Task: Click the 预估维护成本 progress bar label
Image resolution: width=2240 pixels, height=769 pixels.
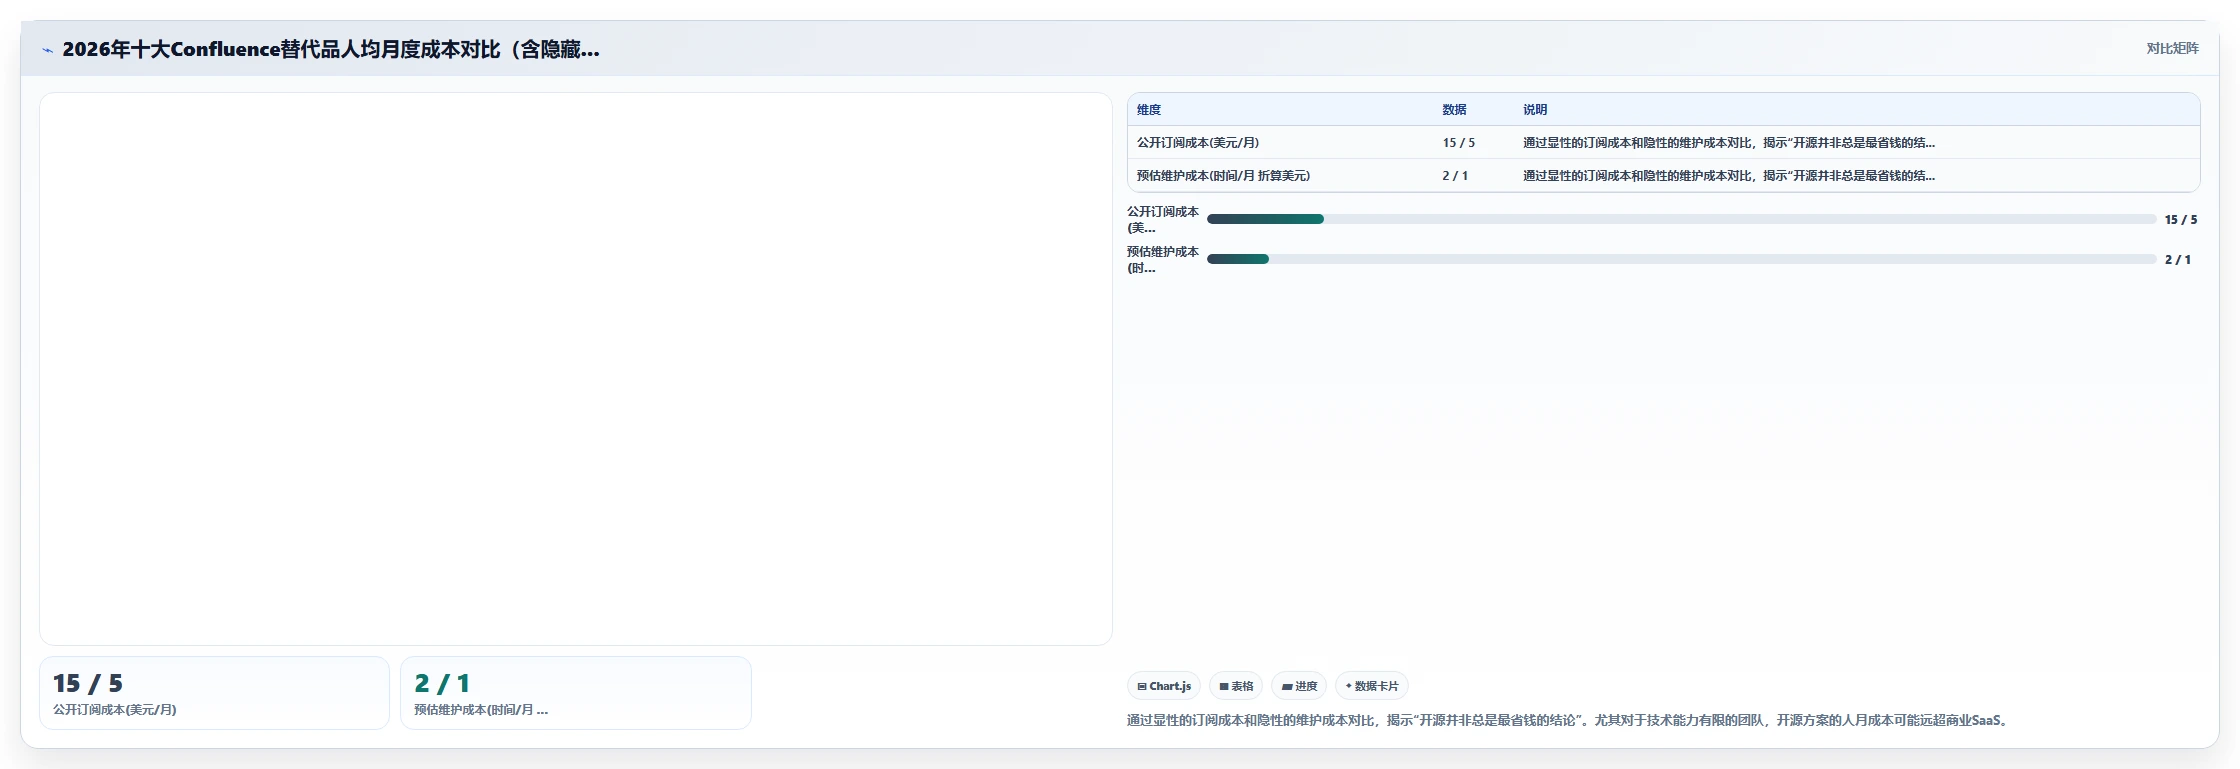Action: point(1162,260)
